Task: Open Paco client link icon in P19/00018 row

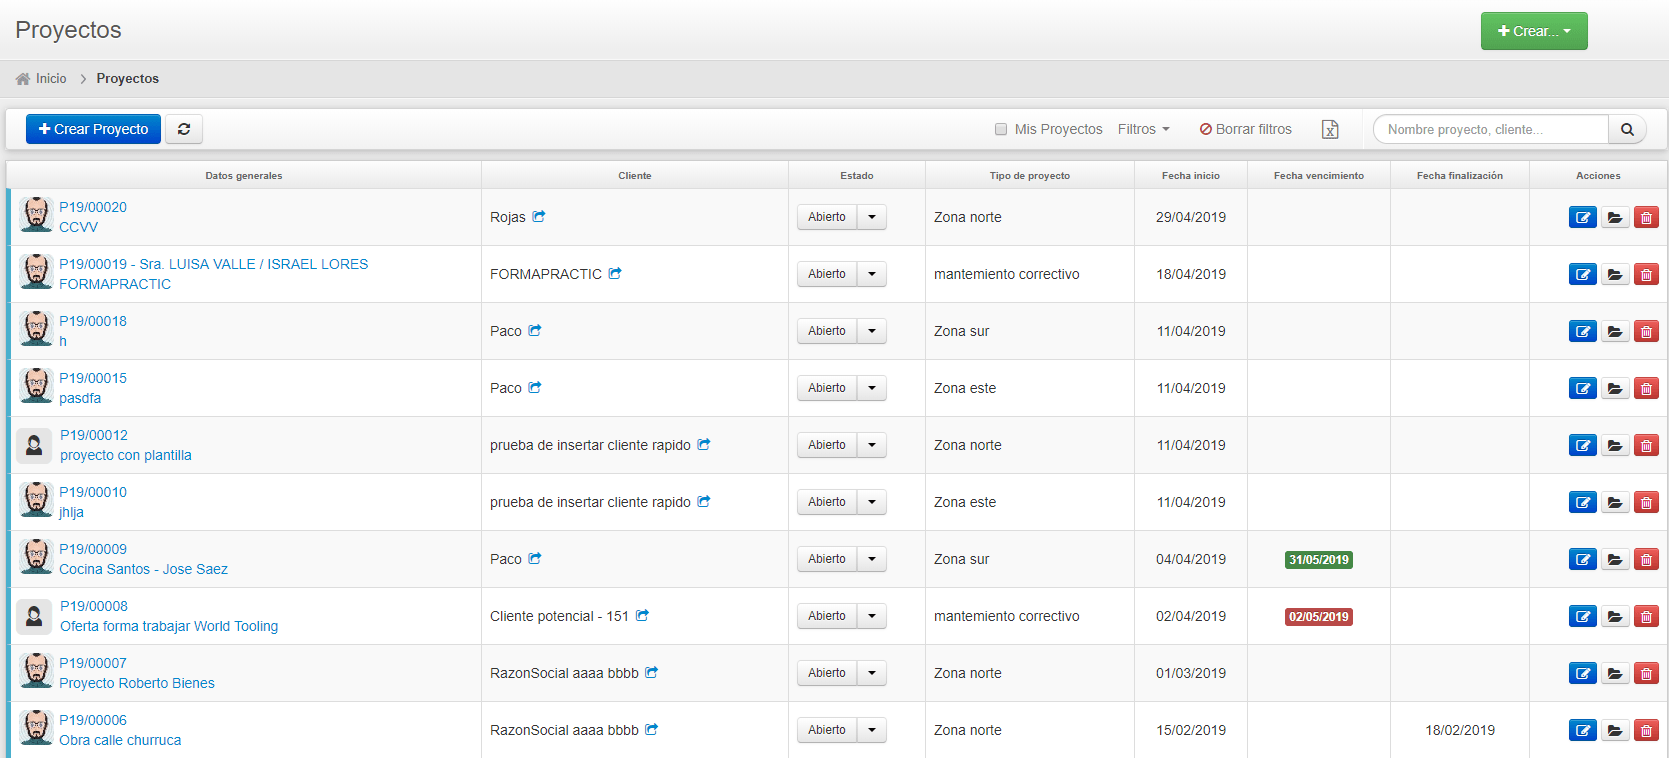Action: tap(535, 330)
